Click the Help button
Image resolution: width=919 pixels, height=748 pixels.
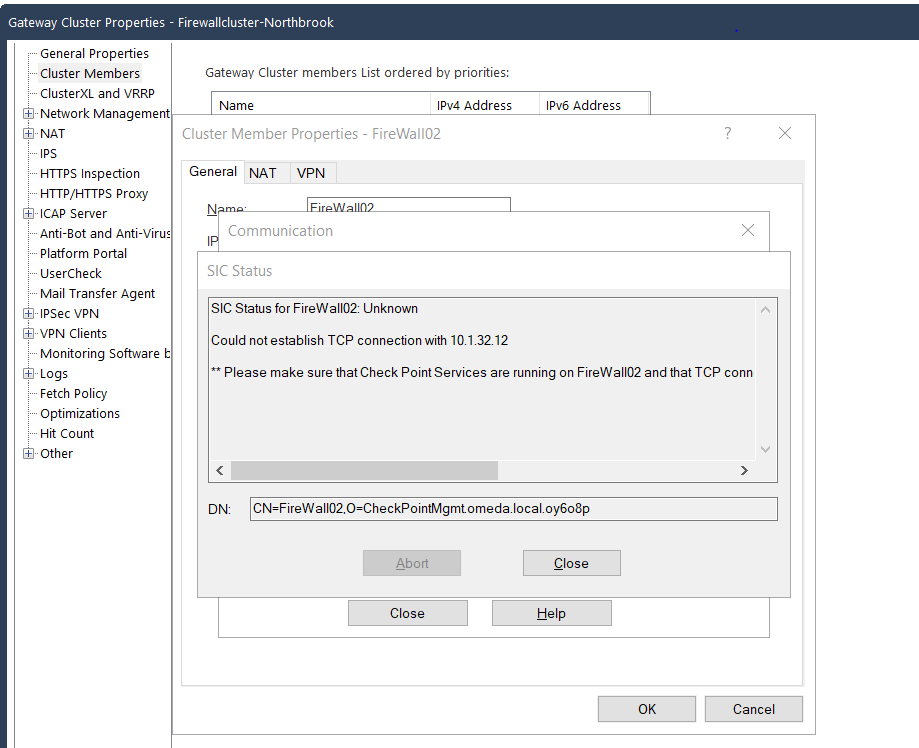pos(551,612)
